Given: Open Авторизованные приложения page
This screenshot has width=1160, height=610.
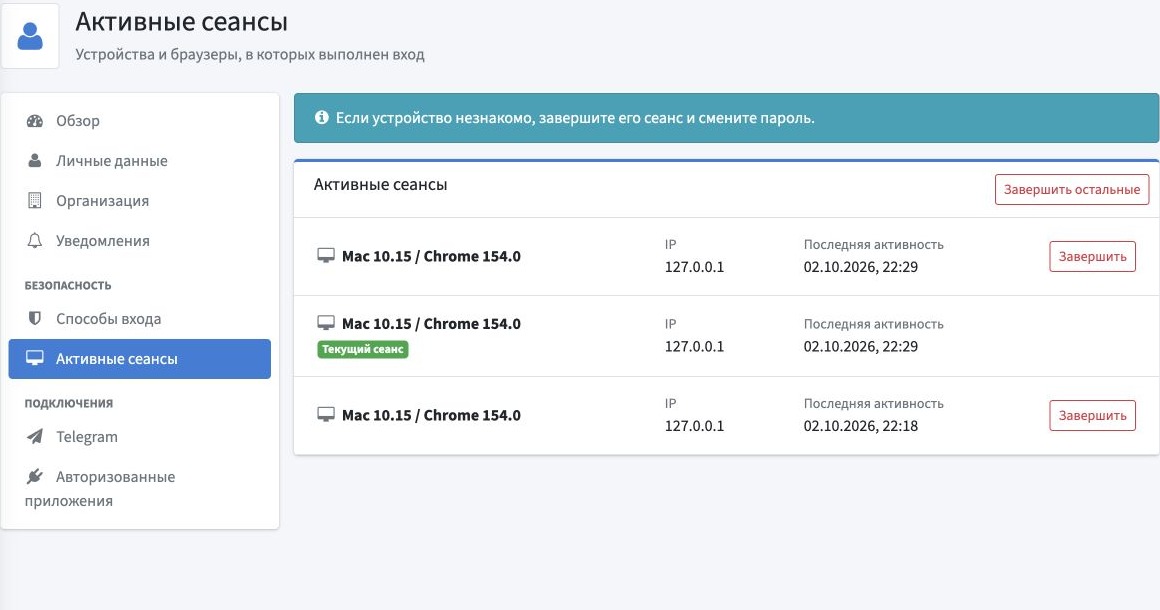Looking at the screenshot, I should coord(140,488).
